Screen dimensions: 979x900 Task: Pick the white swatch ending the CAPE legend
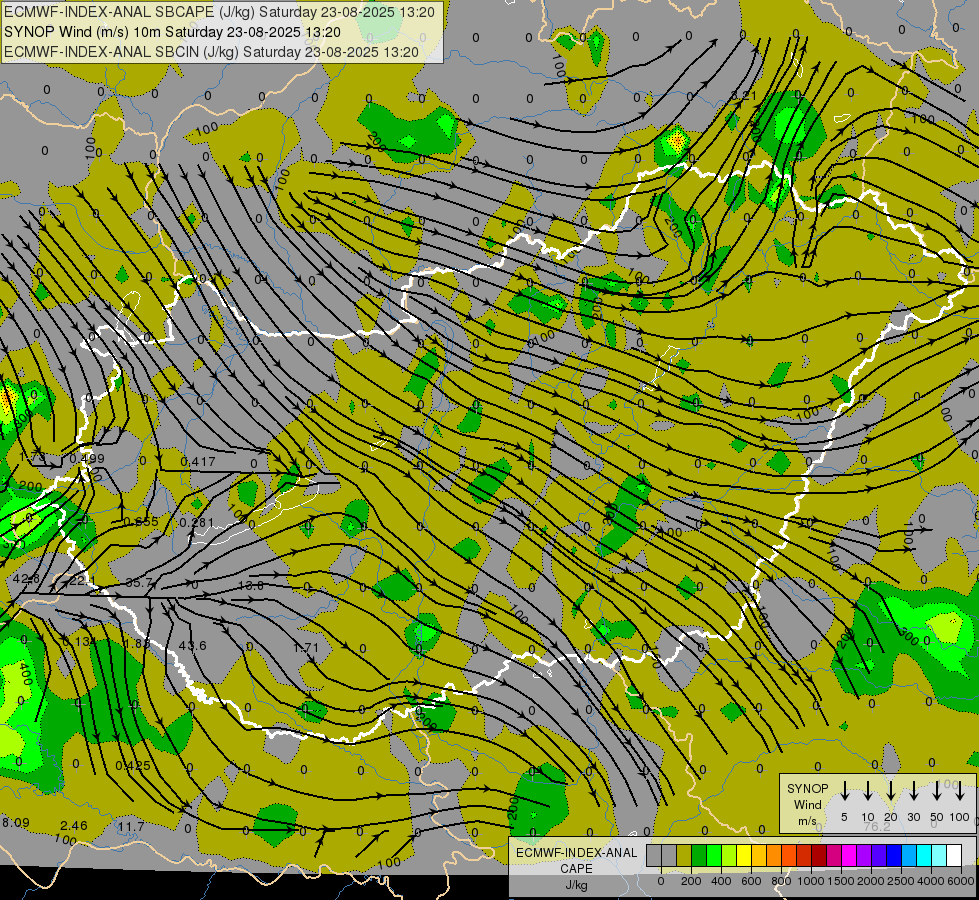[x=955, y=856]
